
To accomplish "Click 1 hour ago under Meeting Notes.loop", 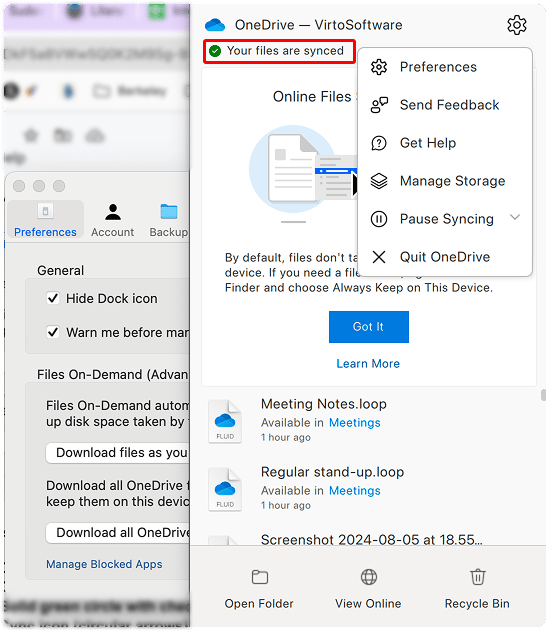I will click(x=286, y=437).
